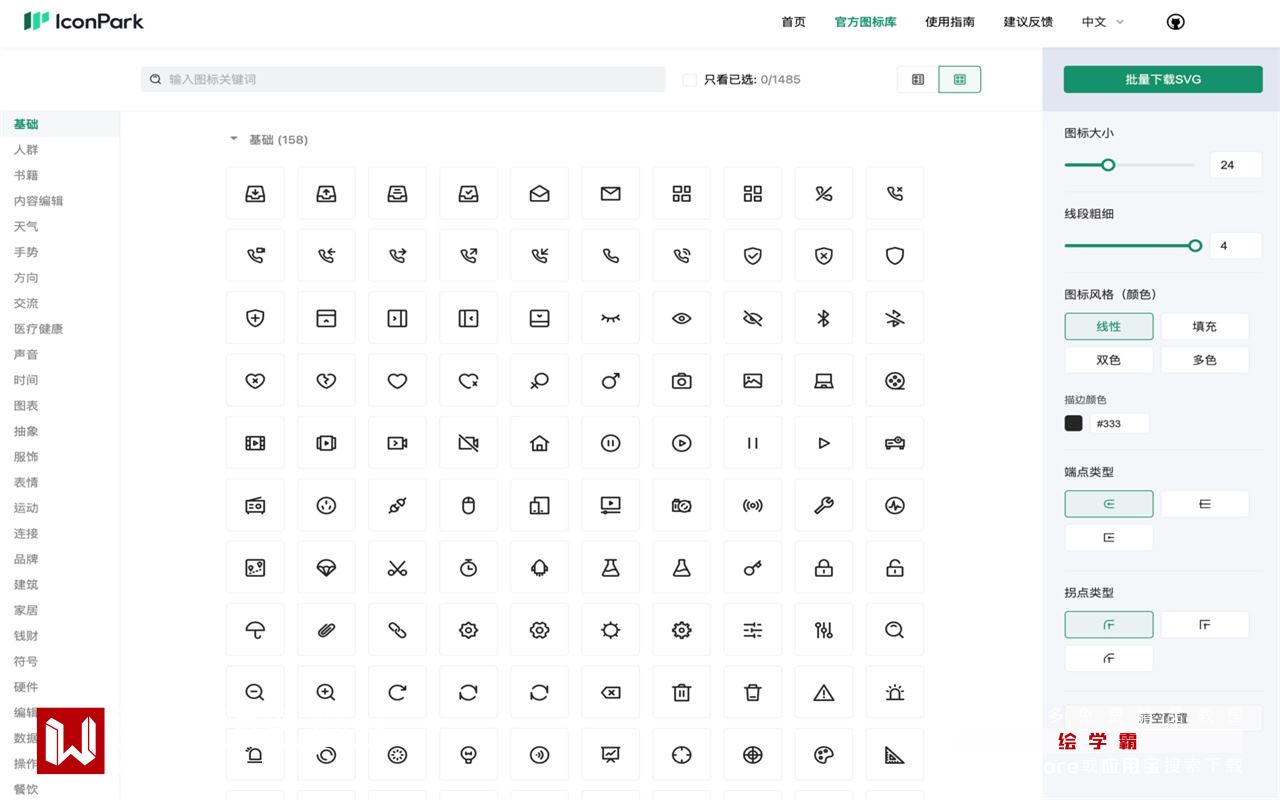1280x800 pixels.
Task: Switch to the table list view toggle
Action: tap(918, 80)
